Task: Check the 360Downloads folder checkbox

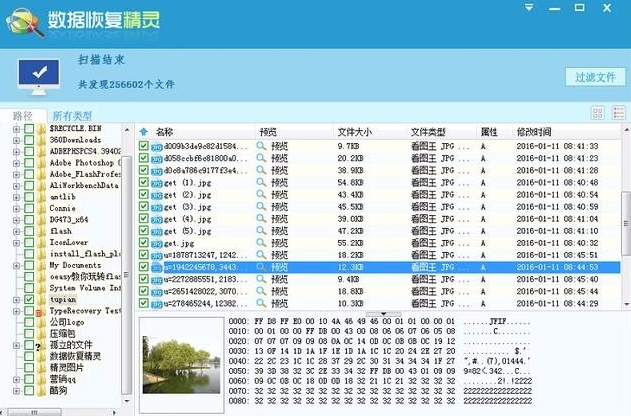Action: 29,140
